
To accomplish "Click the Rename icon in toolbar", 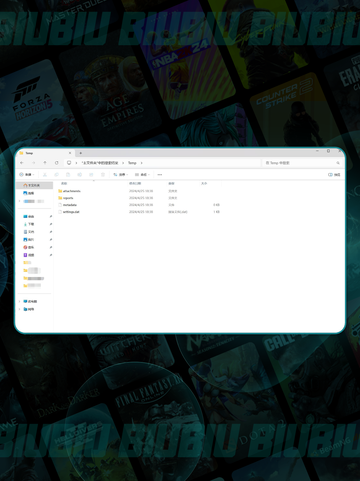I will 80,175.
